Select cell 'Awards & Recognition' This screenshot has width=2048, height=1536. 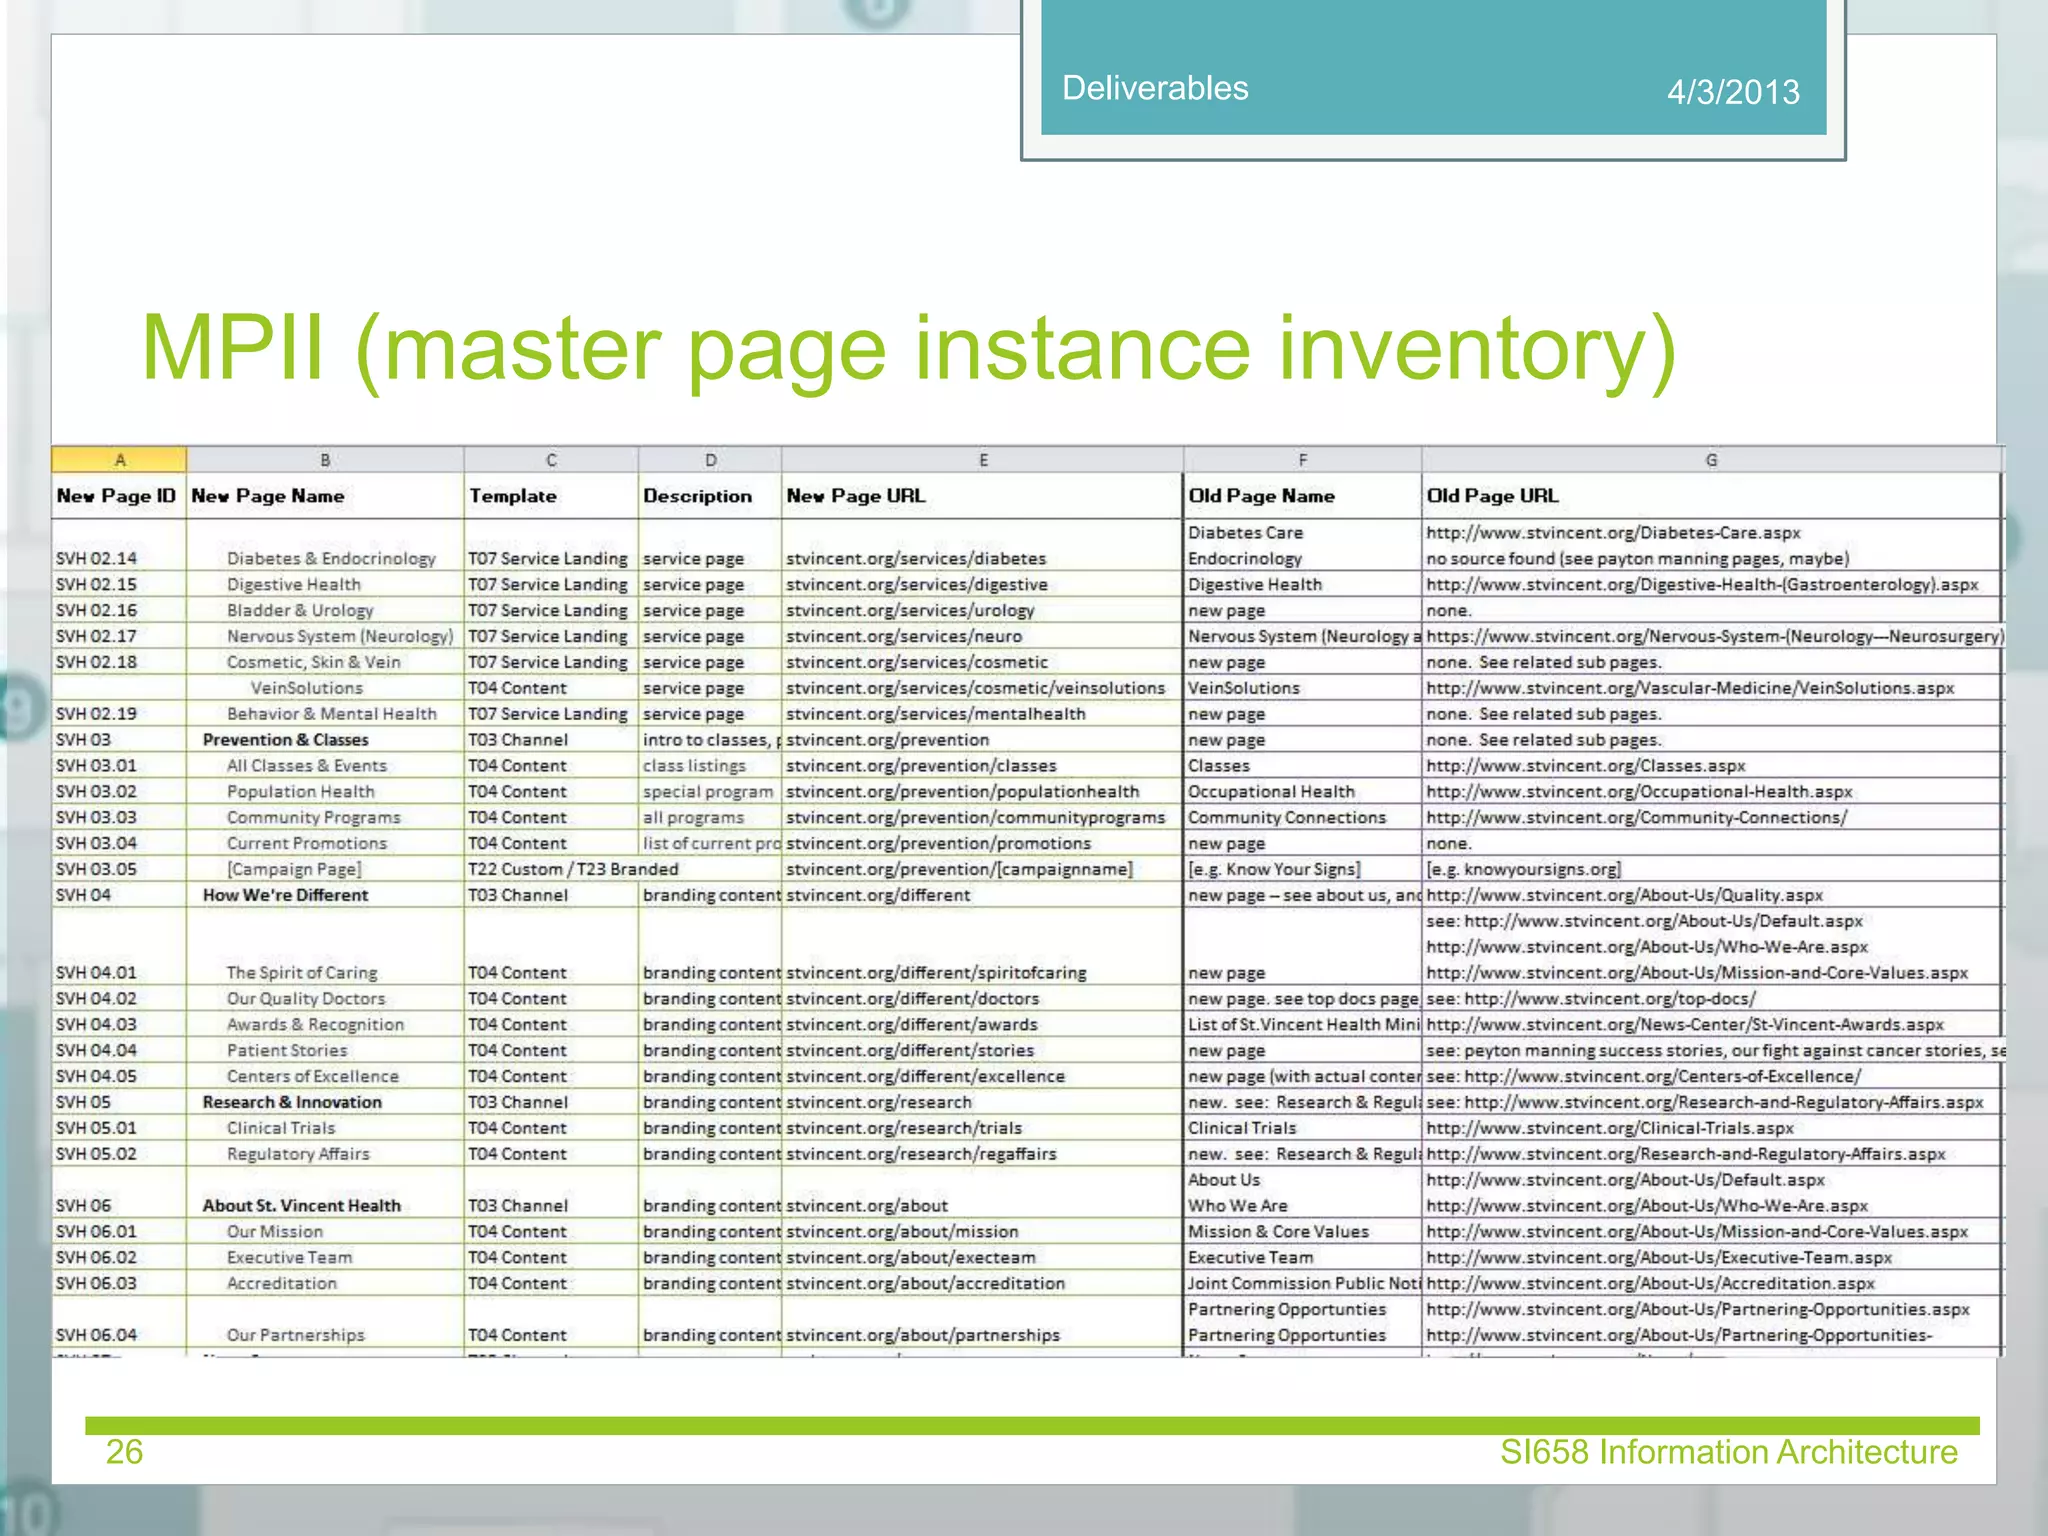[x=325, y=1024]
